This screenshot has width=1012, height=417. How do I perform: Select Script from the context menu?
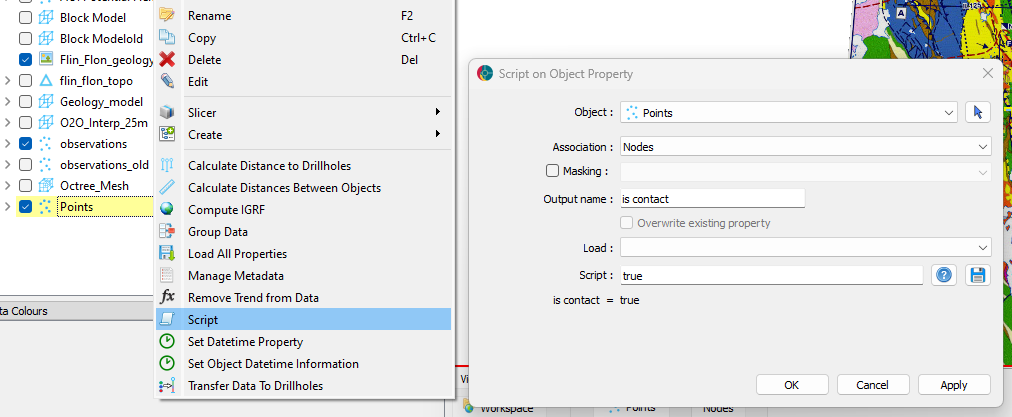click(x=203, y=320)
